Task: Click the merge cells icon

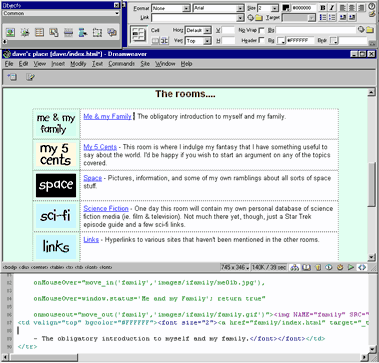Action: pos(155,41)
